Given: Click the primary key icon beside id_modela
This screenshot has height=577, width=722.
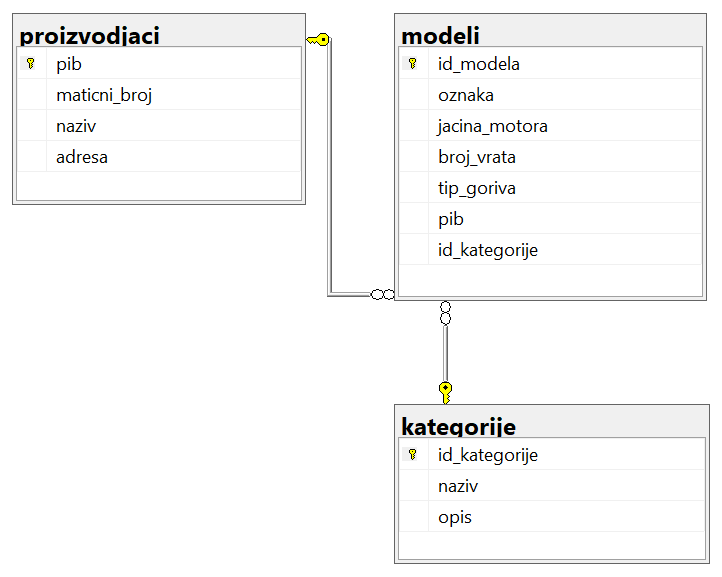Looking at the screenshot, I should pyautogui.click(x=413, y=64).
